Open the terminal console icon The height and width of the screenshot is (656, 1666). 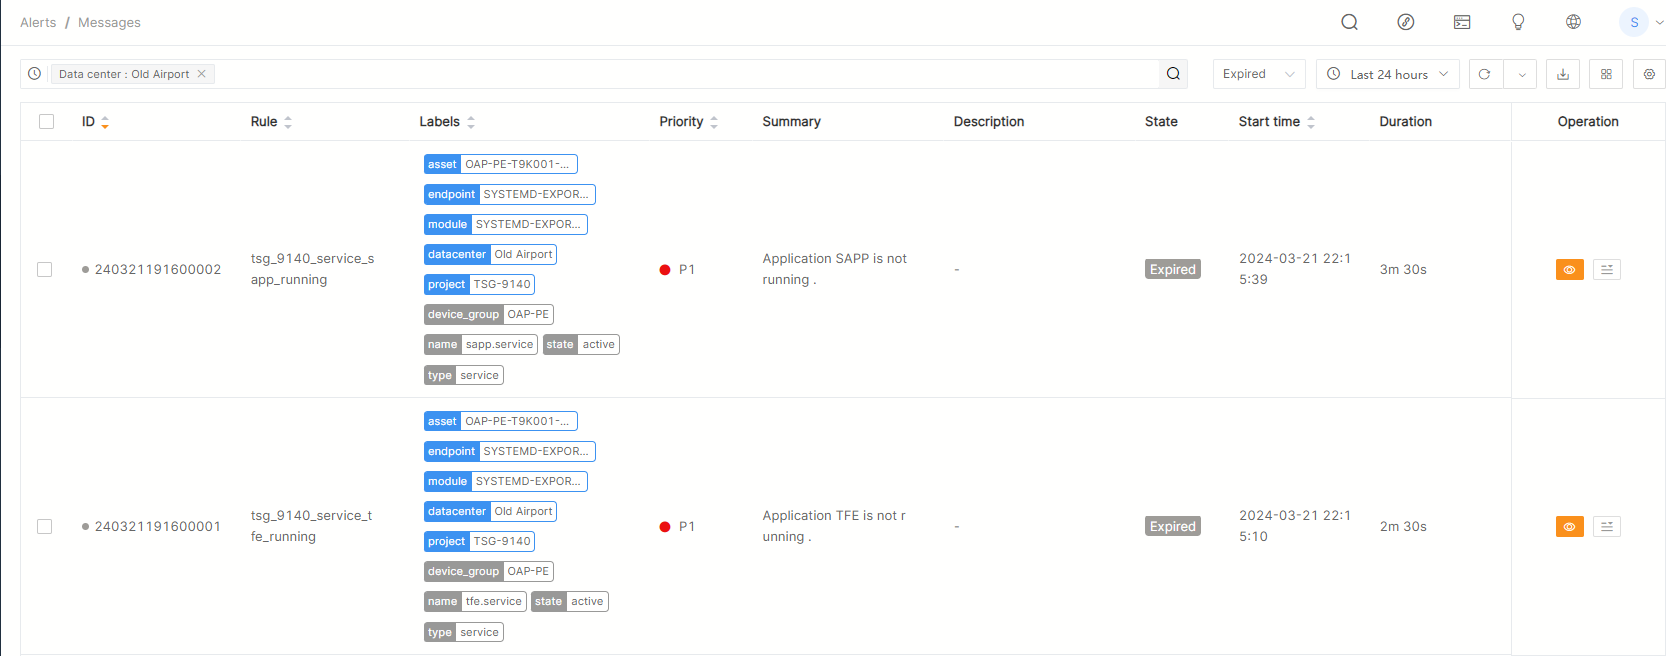(x=1461, y=22)
